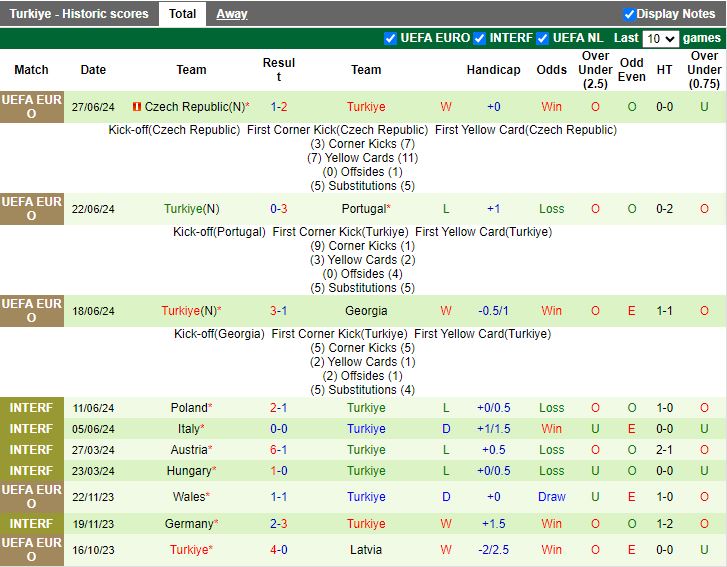Click the Date column header
The height and width of the screenshot is (567, 727).
93,70
